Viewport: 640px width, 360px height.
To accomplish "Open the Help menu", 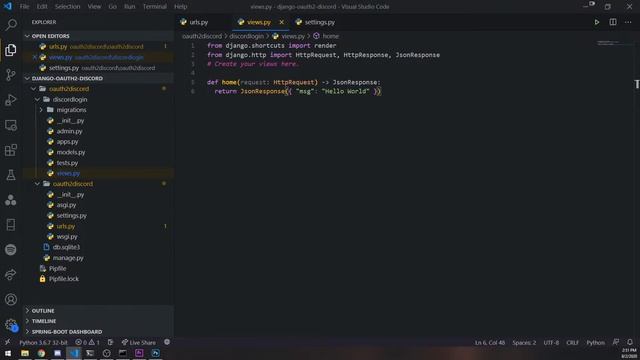I will 180,7.
